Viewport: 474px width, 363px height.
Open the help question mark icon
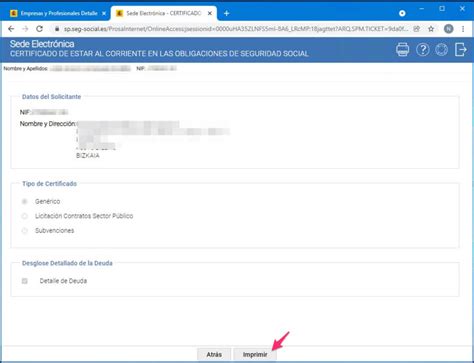point(423,50)
